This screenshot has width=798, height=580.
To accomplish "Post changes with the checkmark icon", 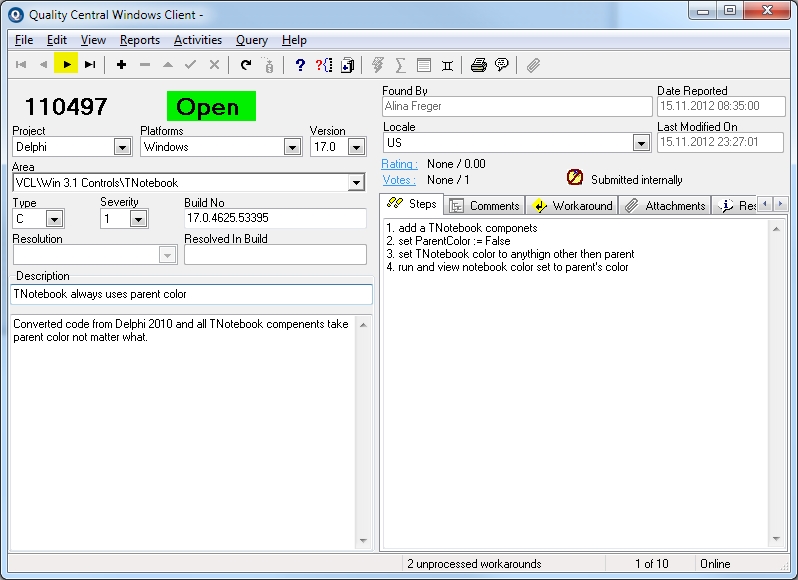I will [191, 65].
